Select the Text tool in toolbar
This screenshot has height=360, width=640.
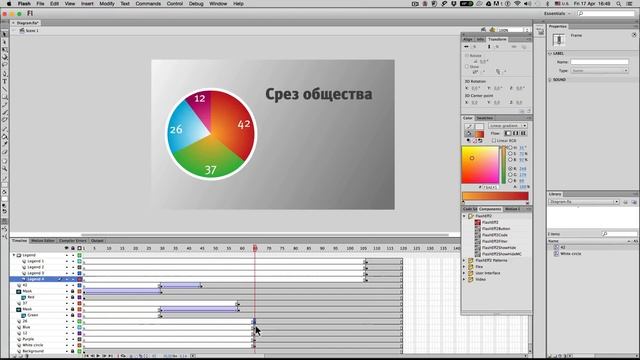point(4,81)
